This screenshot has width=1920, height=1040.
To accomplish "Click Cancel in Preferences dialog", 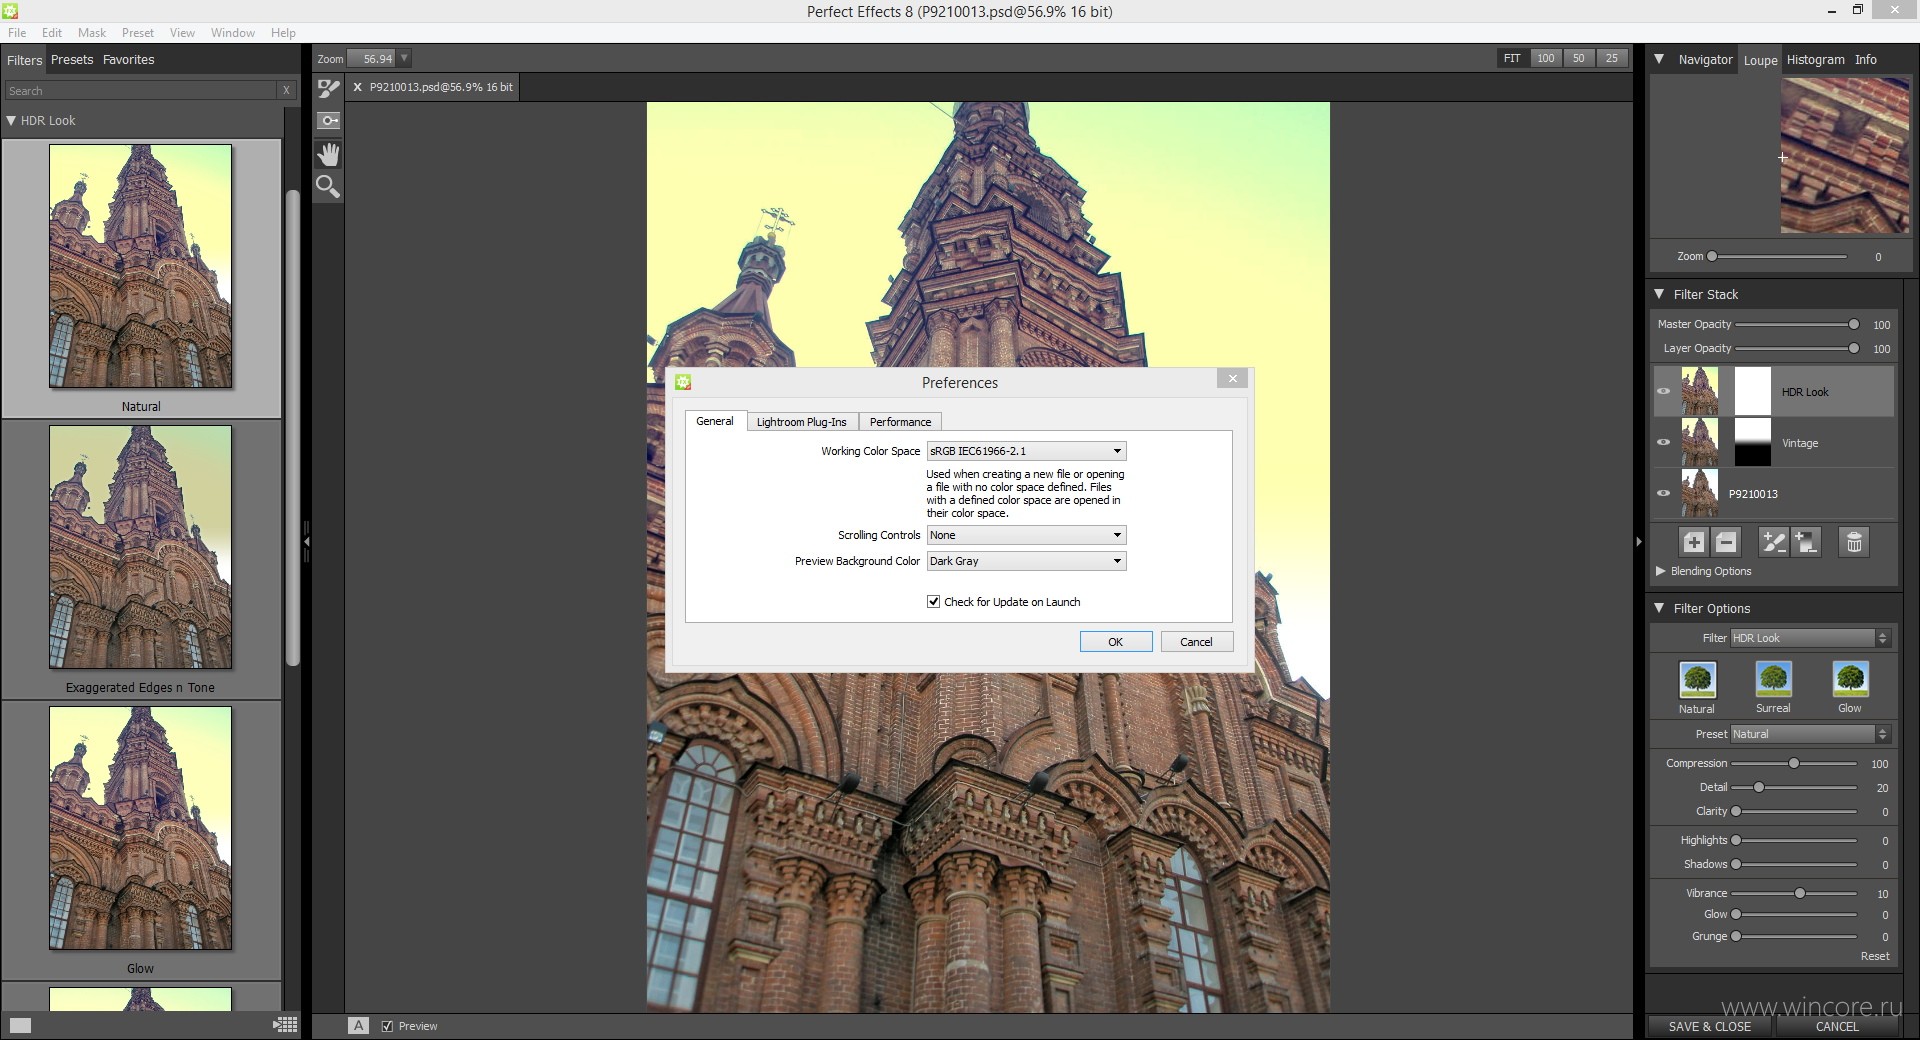I will [x=1196, y=642].
